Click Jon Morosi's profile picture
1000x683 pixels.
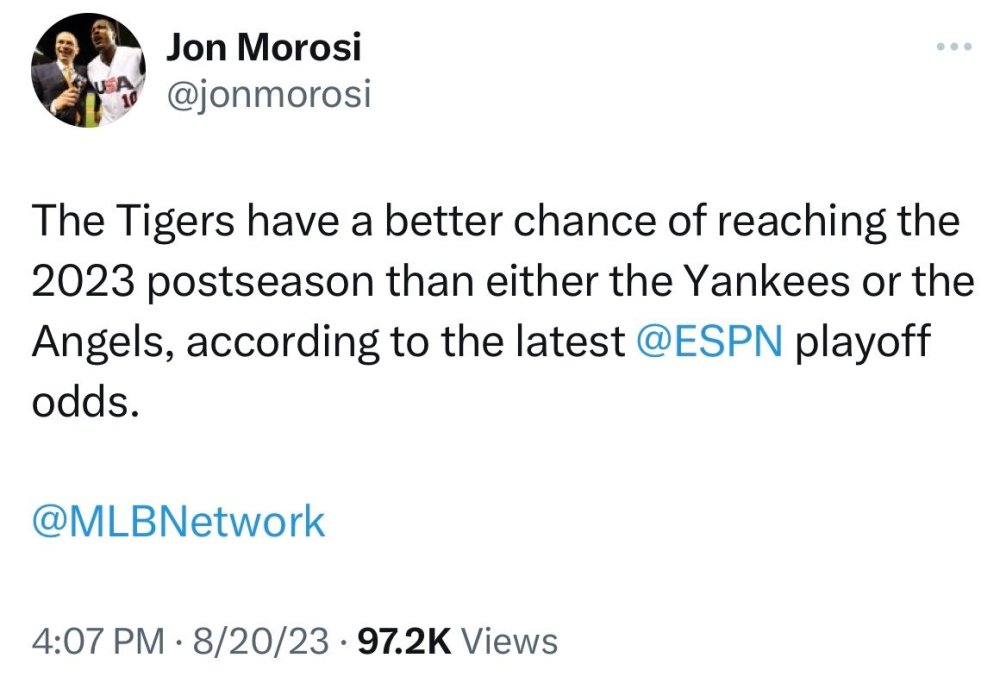point(88,70)
